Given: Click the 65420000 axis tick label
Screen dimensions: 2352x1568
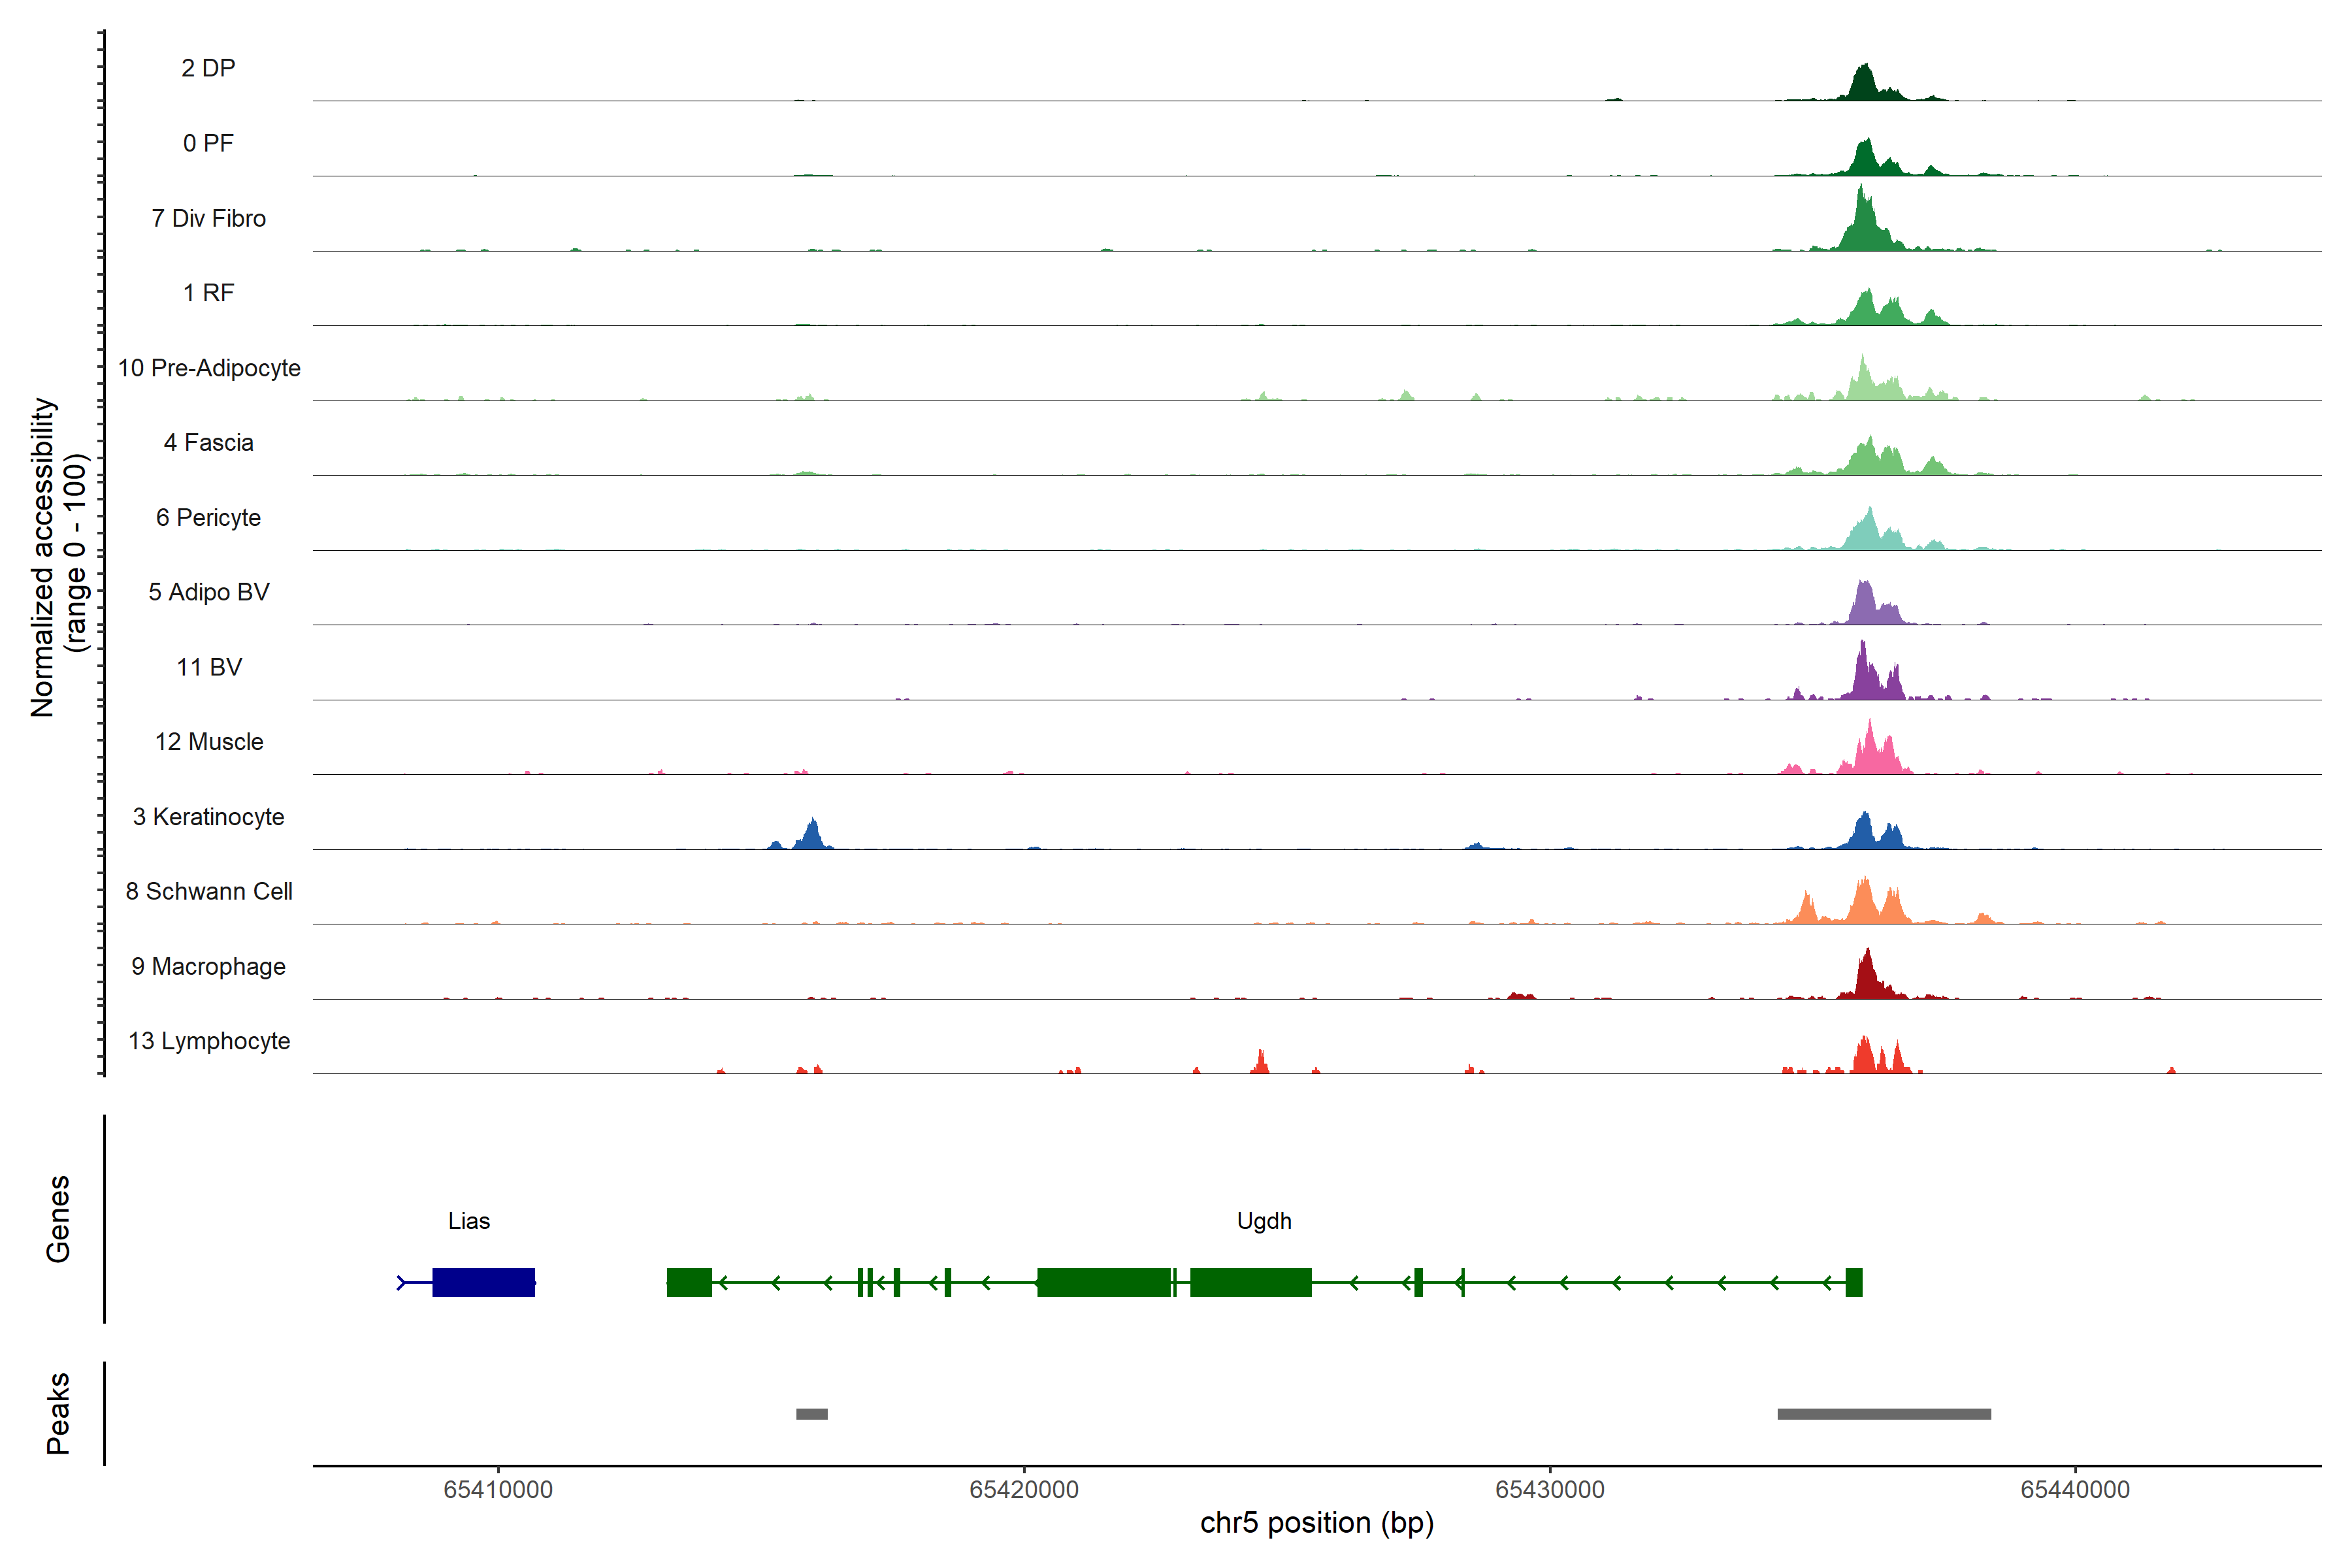Looking at the screenshot, I should 1023,1490.
